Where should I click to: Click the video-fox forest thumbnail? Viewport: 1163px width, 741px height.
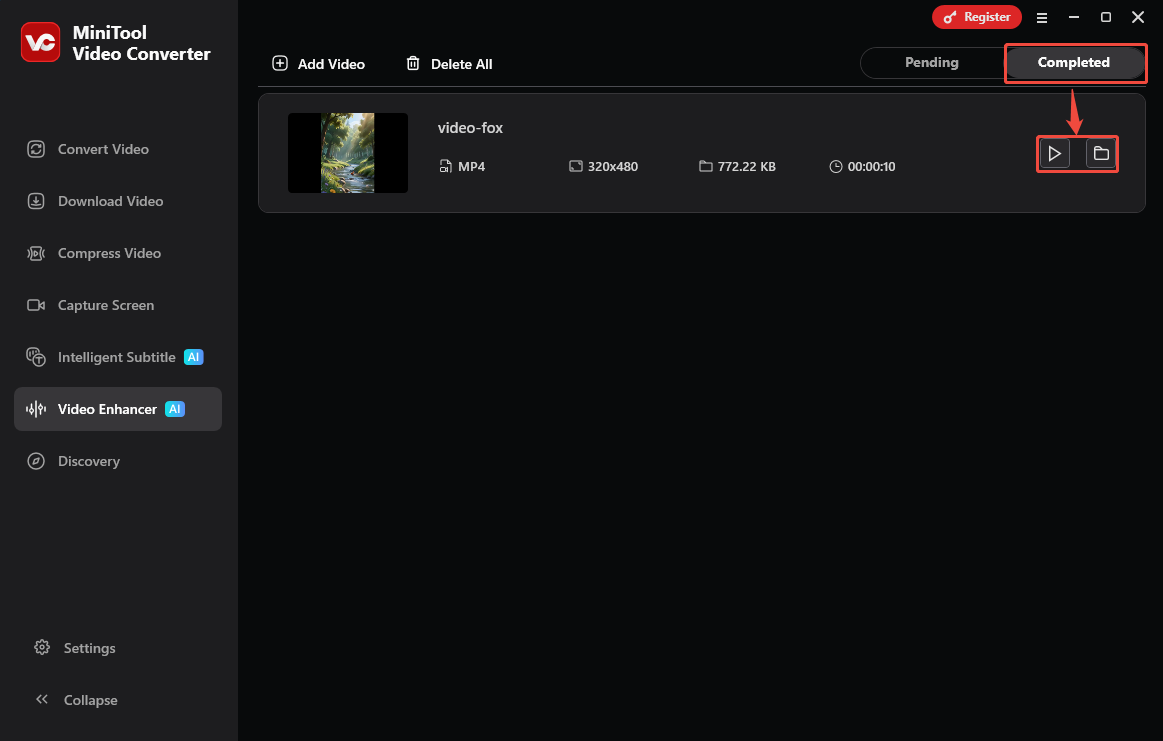coord(348,153)
